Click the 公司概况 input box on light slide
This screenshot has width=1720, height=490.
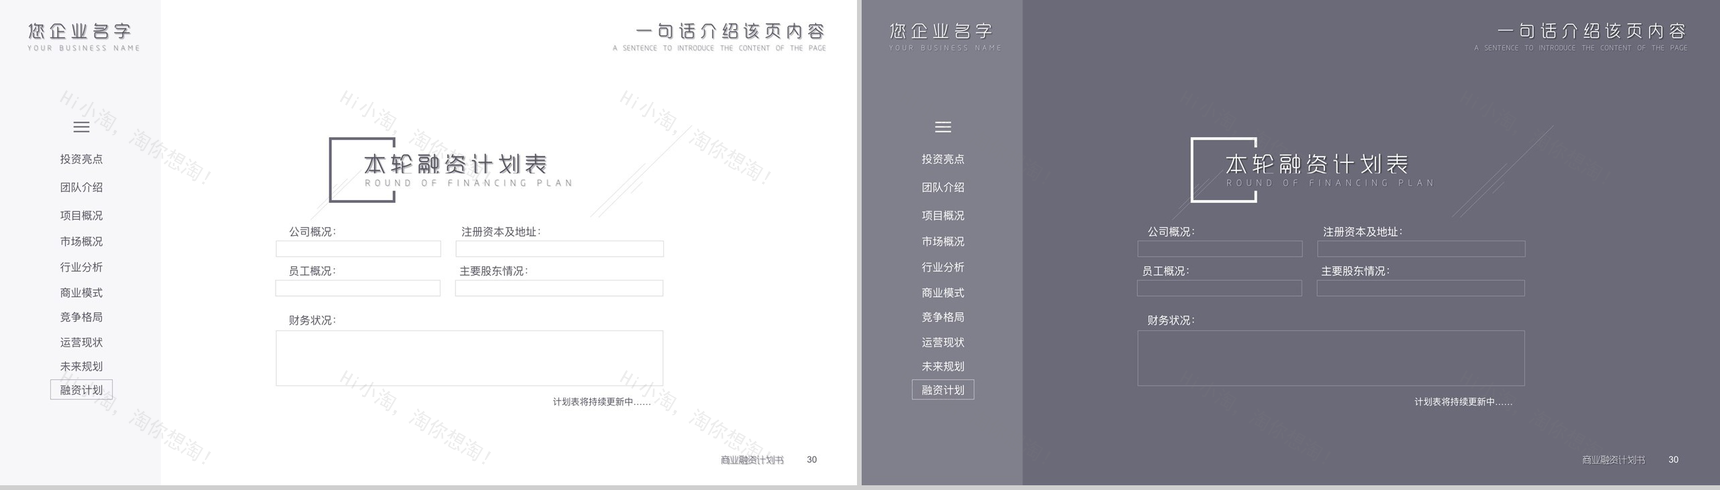click(x=358, y=249)
